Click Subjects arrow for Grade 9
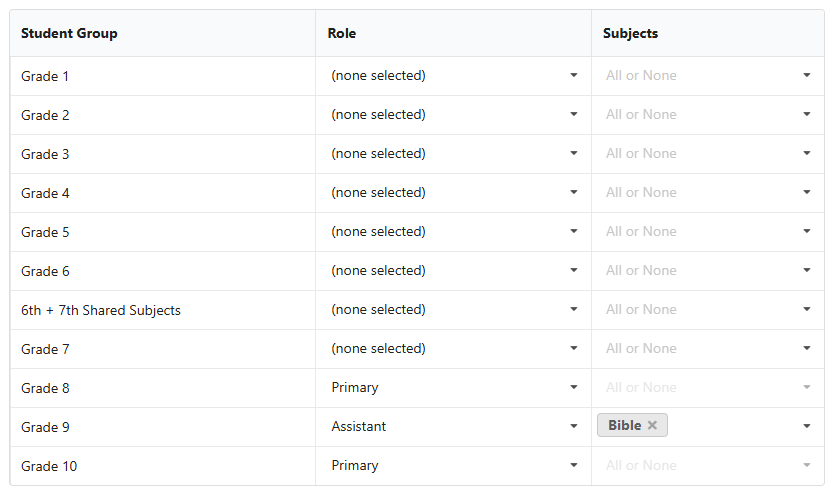Image resolution: width=830 pixels, height=501 pixels. tap(807, 426)
